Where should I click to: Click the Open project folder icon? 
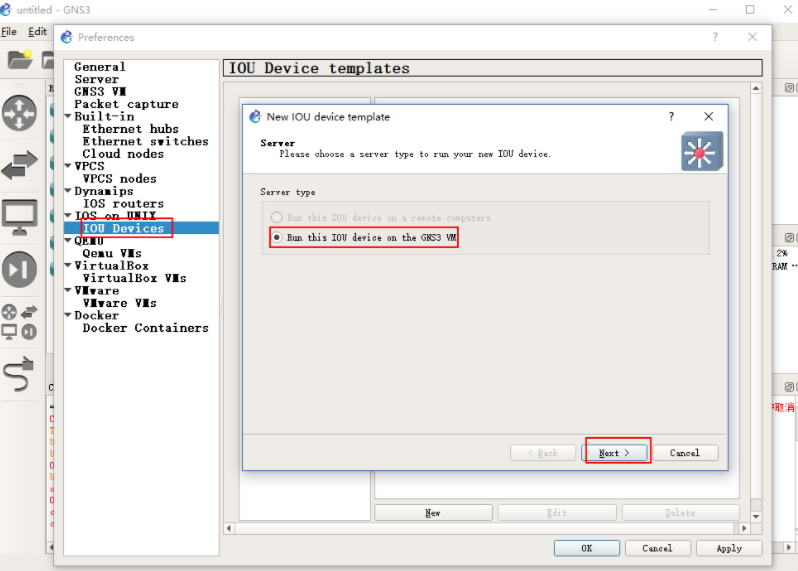[x=20, y=60]
